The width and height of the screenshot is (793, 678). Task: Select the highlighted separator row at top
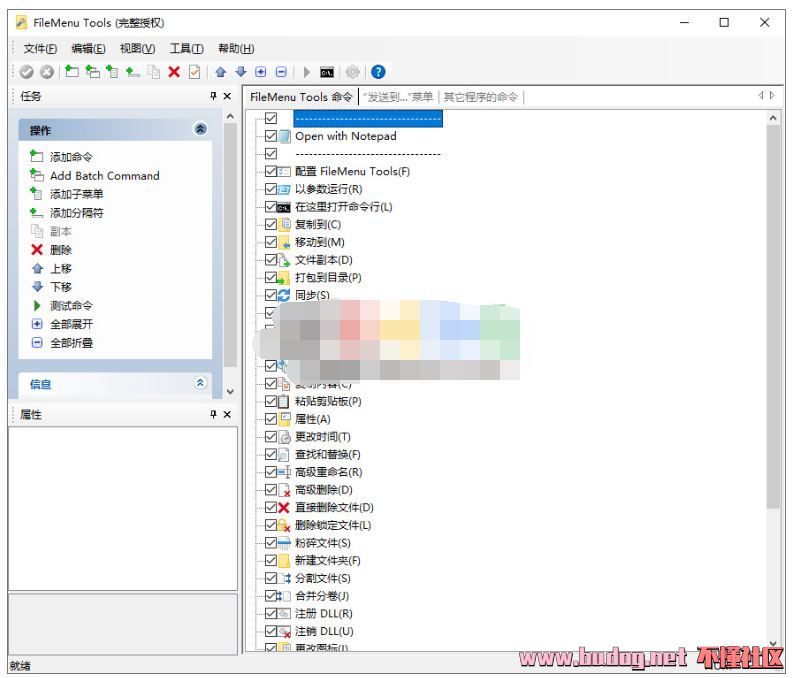(x=368, y=119)
